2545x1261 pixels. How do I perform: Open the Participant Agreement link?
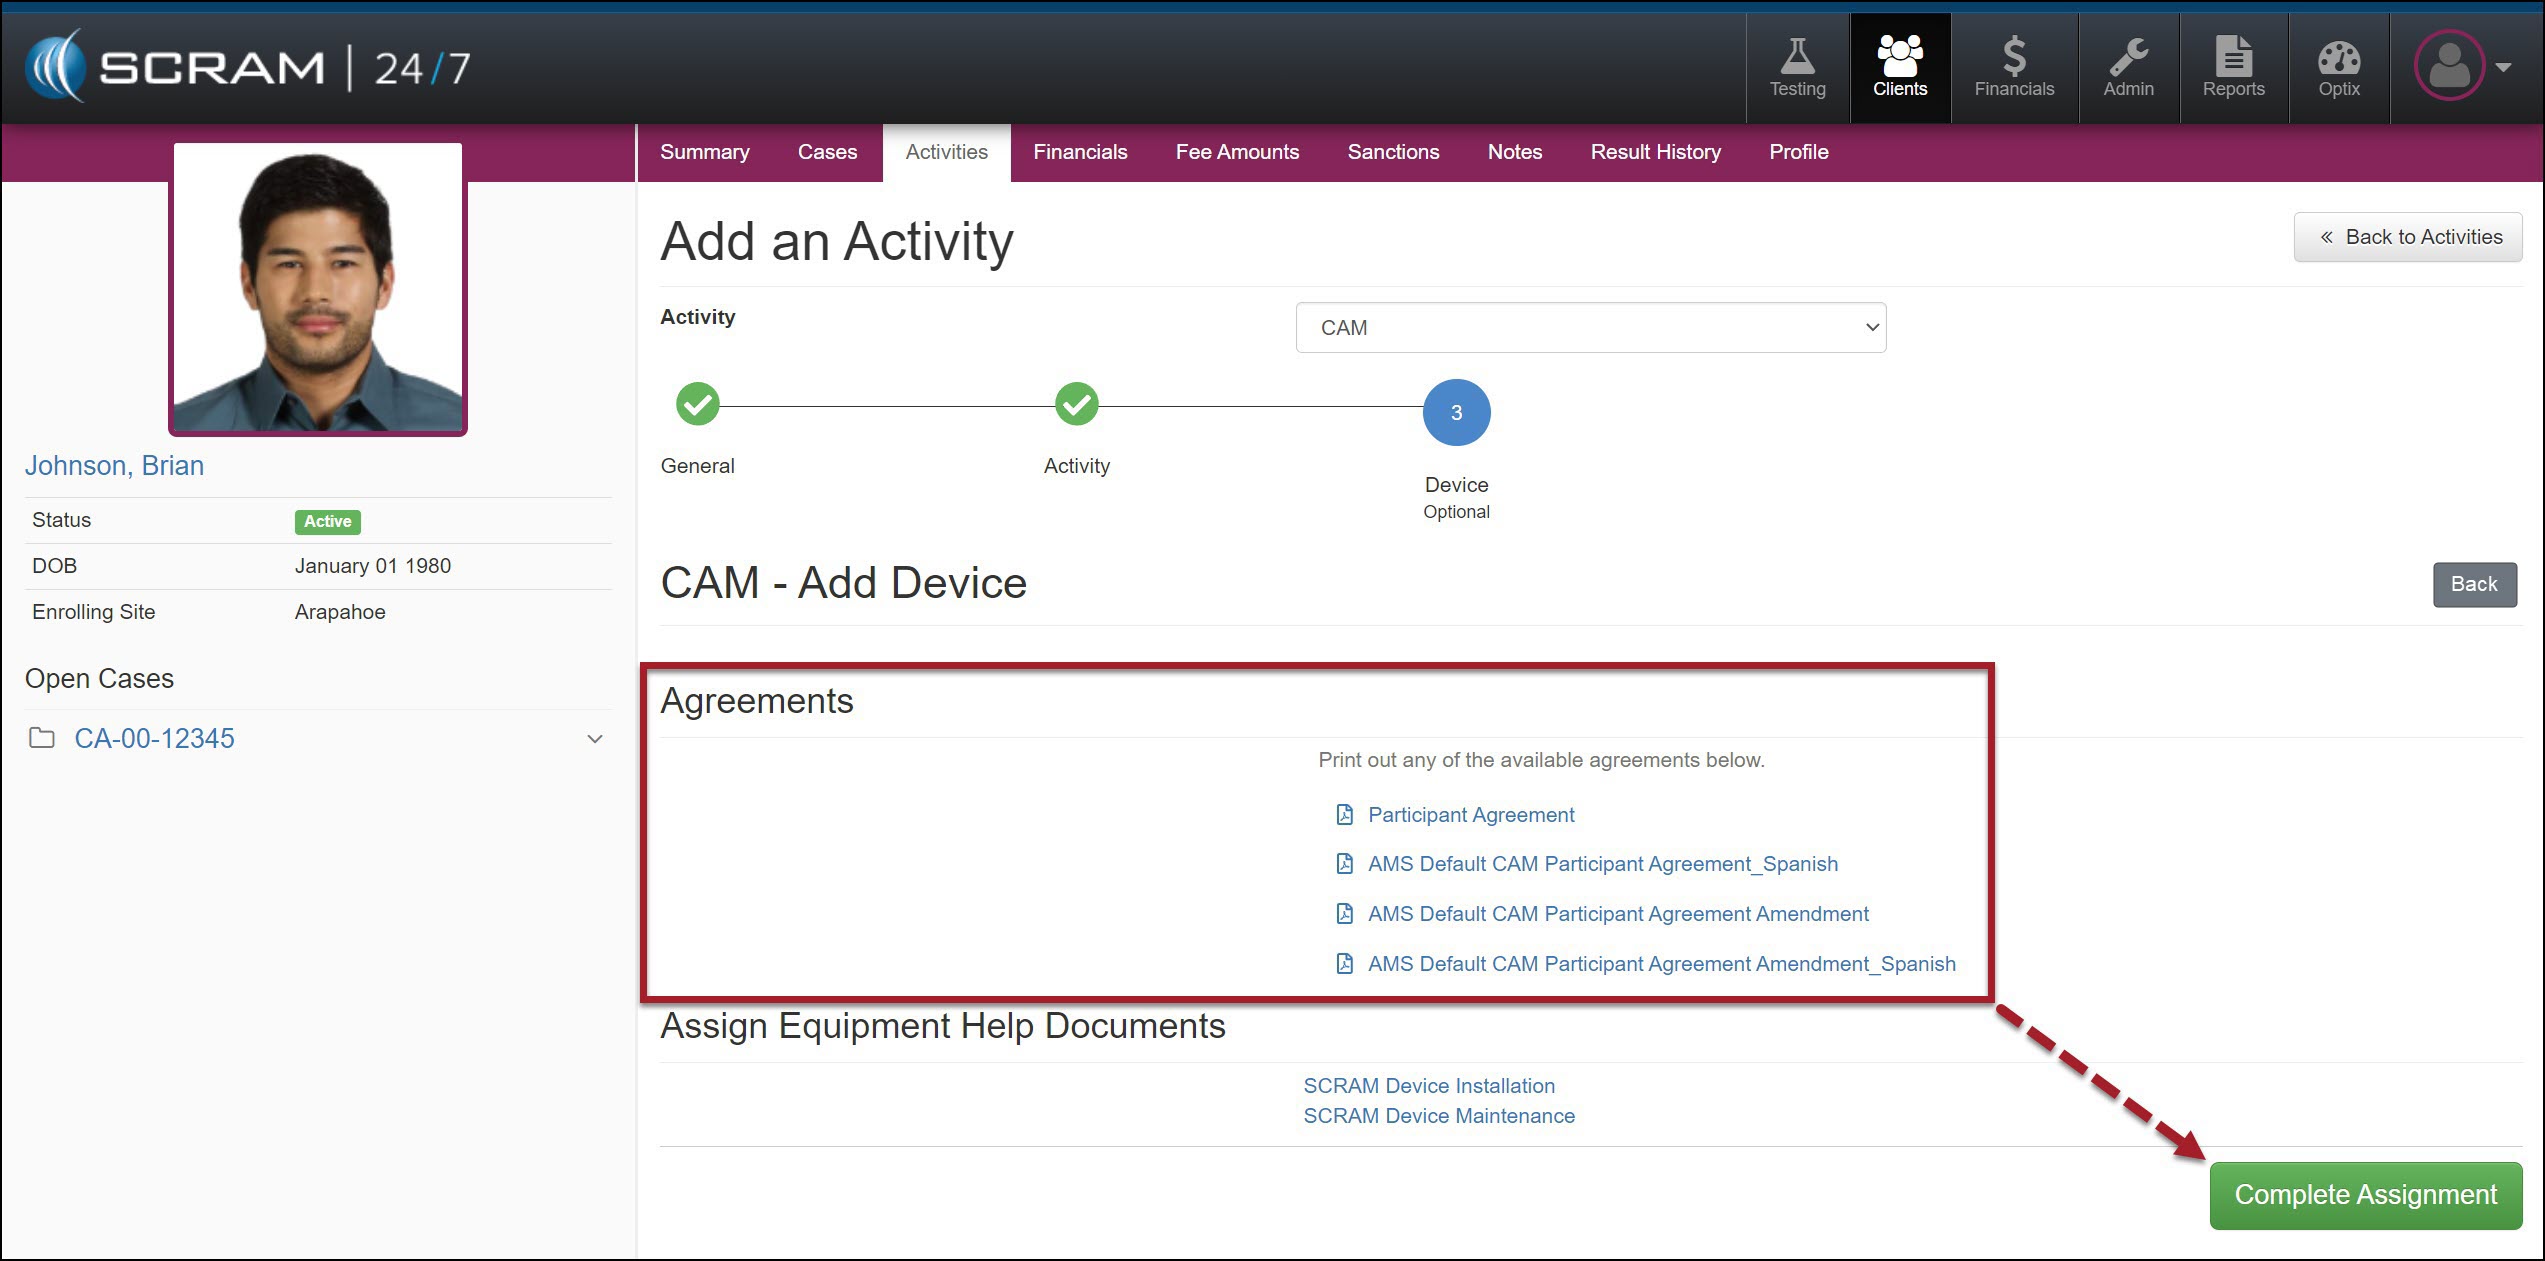1470,815
